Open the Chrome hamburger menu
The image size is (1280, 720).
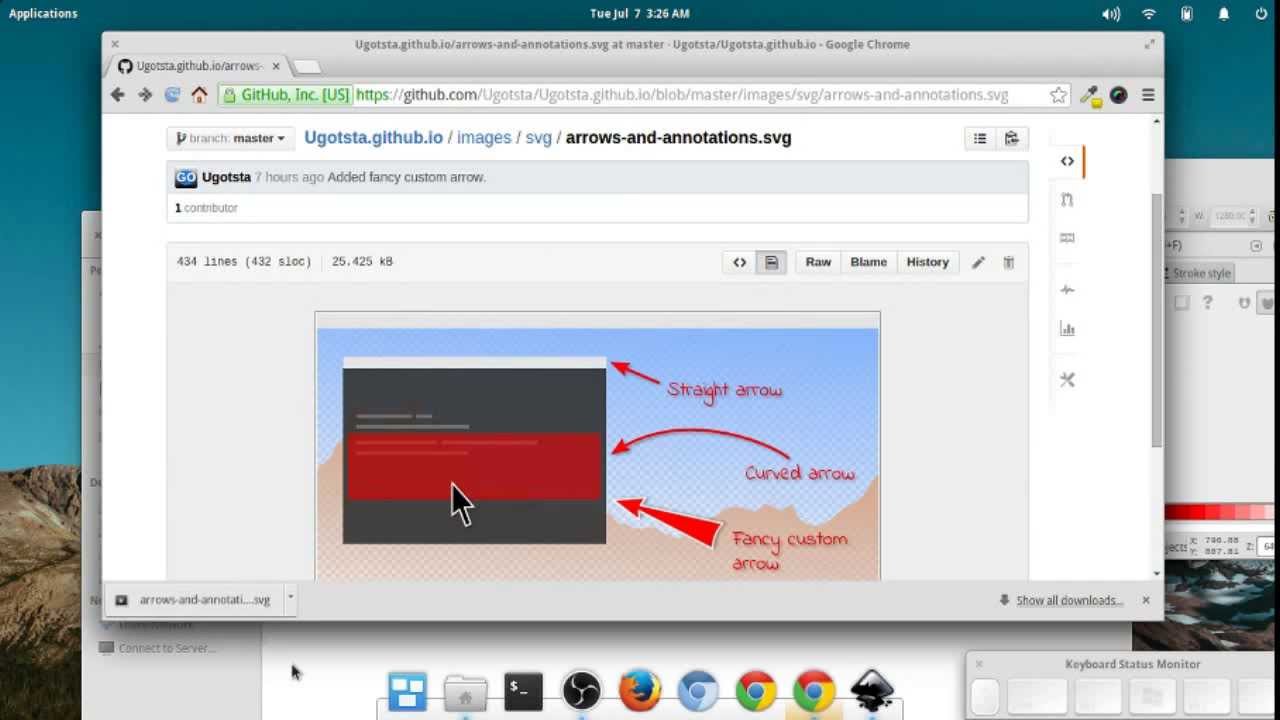1148,95
